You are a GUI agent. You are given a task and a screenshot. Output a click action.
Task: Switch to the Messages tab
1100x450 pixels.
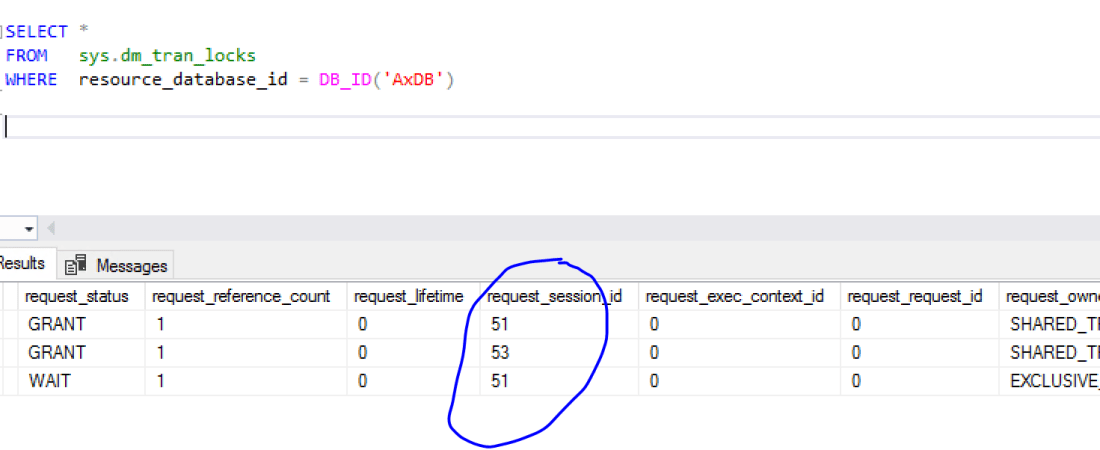(130, 266)
